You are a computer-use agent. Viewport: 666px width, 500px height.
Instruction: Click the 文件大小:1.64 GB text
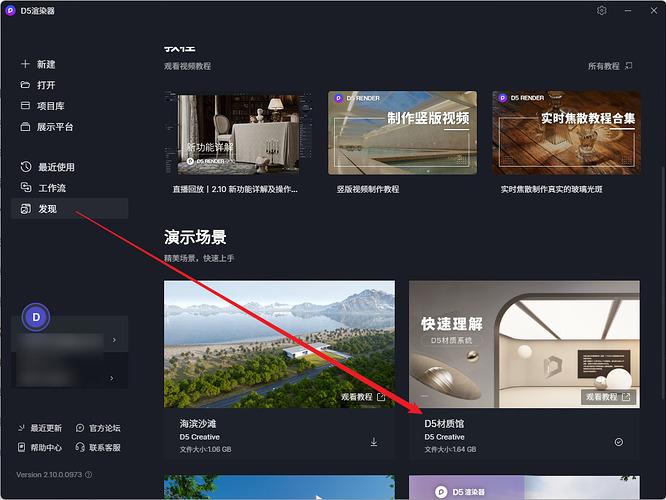click(x=450, y=449)
